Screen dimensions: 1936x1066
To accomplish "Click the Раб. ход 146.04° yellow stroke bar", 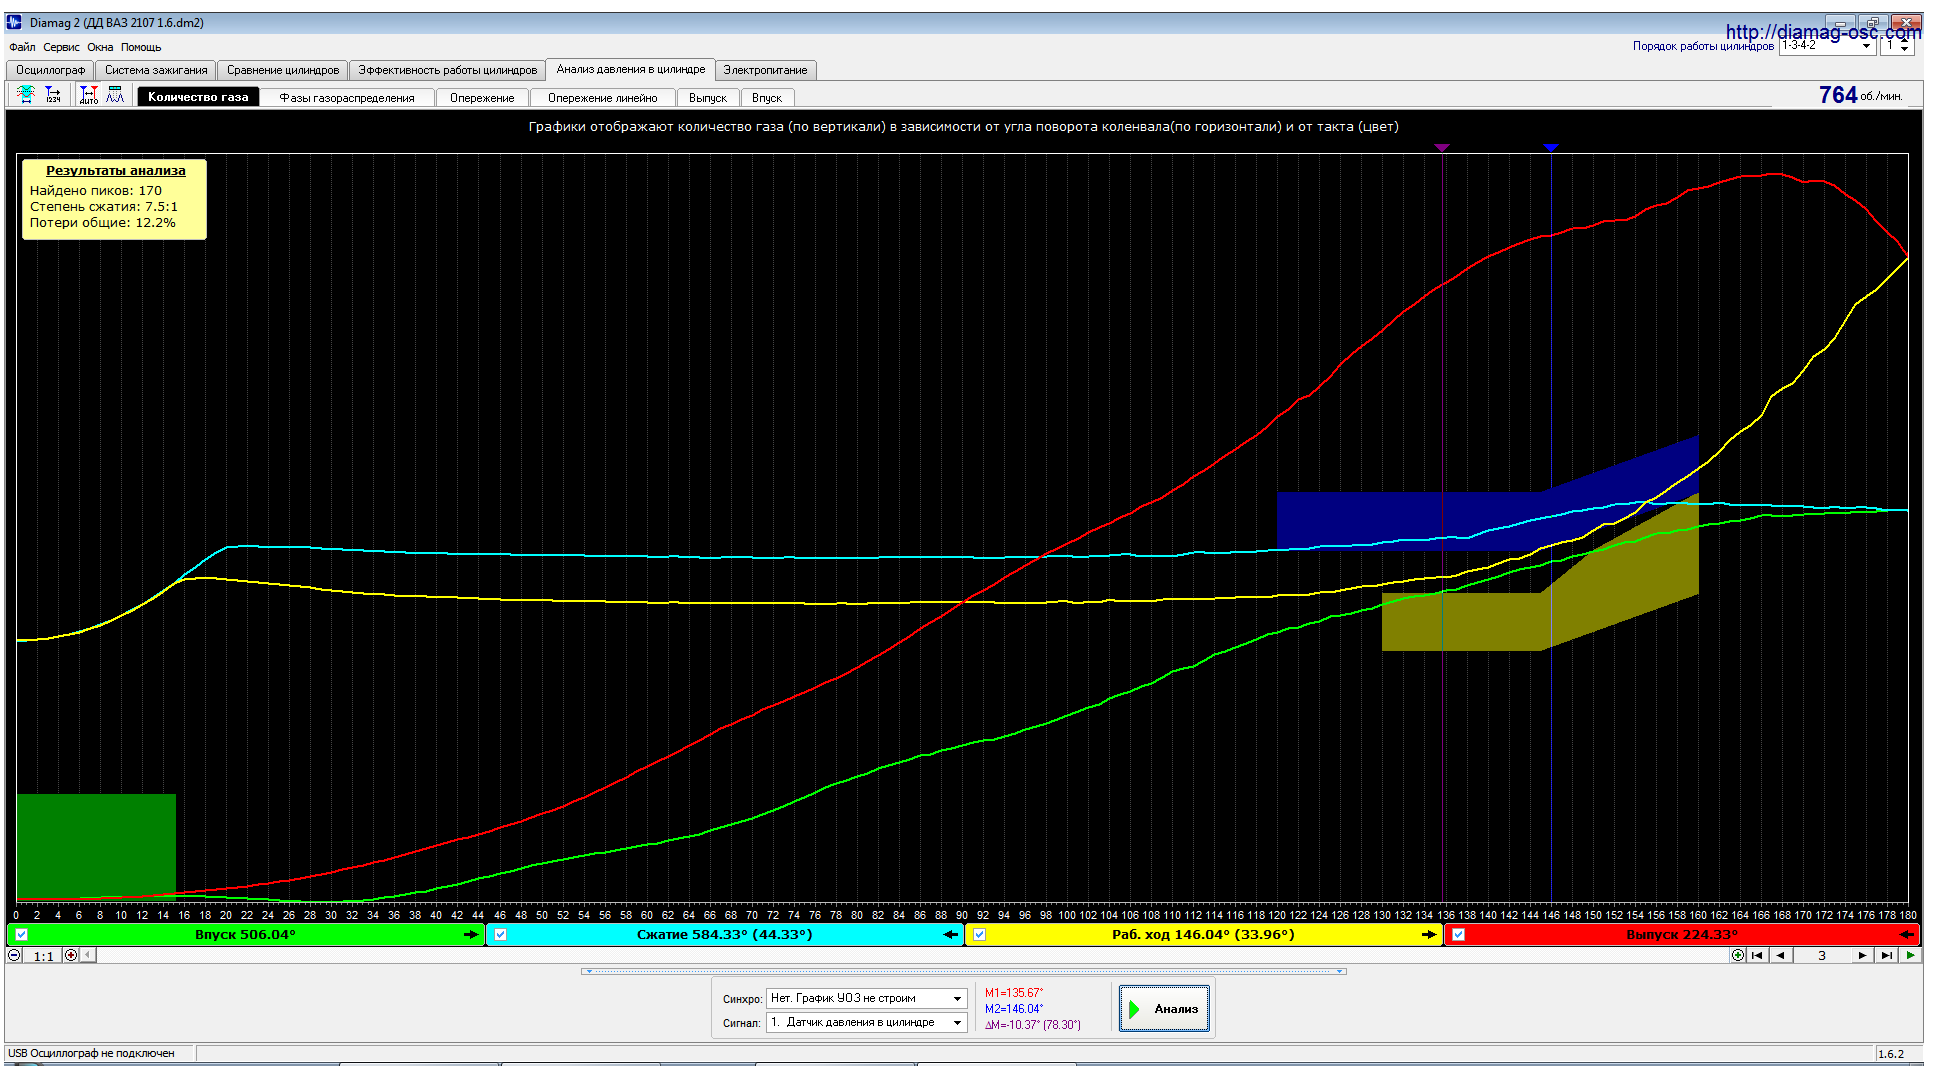I will [1204, 935].
